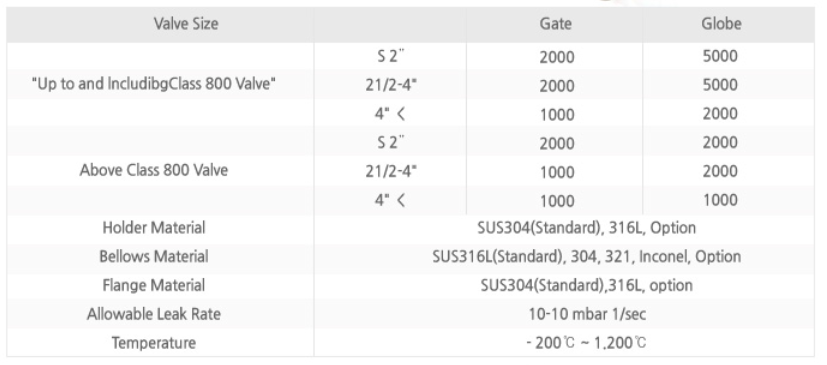Screen dimensions: 827x365
Task: Select the Gate column header
Action: coord(555,24)
